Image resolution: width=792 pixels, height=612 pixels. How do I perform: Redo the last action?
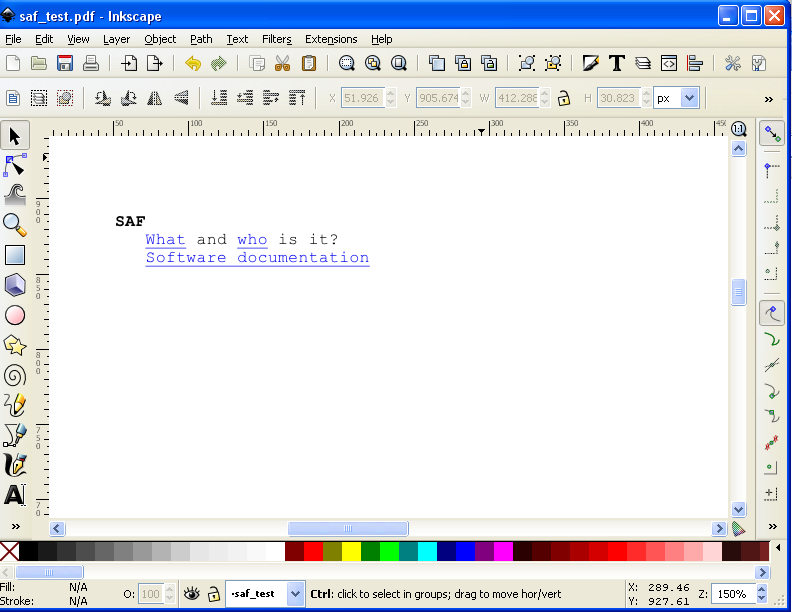pyautogui.click(x=219, y=64)
